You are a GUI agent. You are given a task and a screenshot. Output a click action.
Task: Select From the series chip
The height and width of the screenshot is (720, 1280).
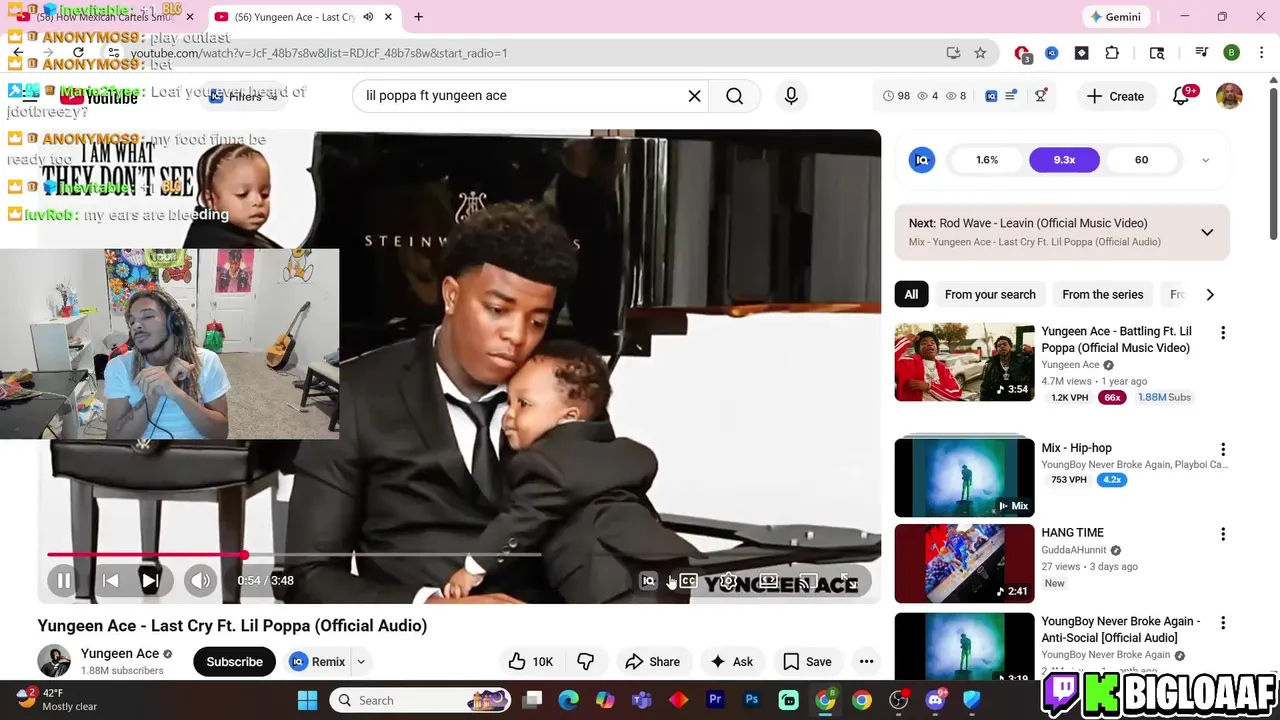pos(1102,294)
